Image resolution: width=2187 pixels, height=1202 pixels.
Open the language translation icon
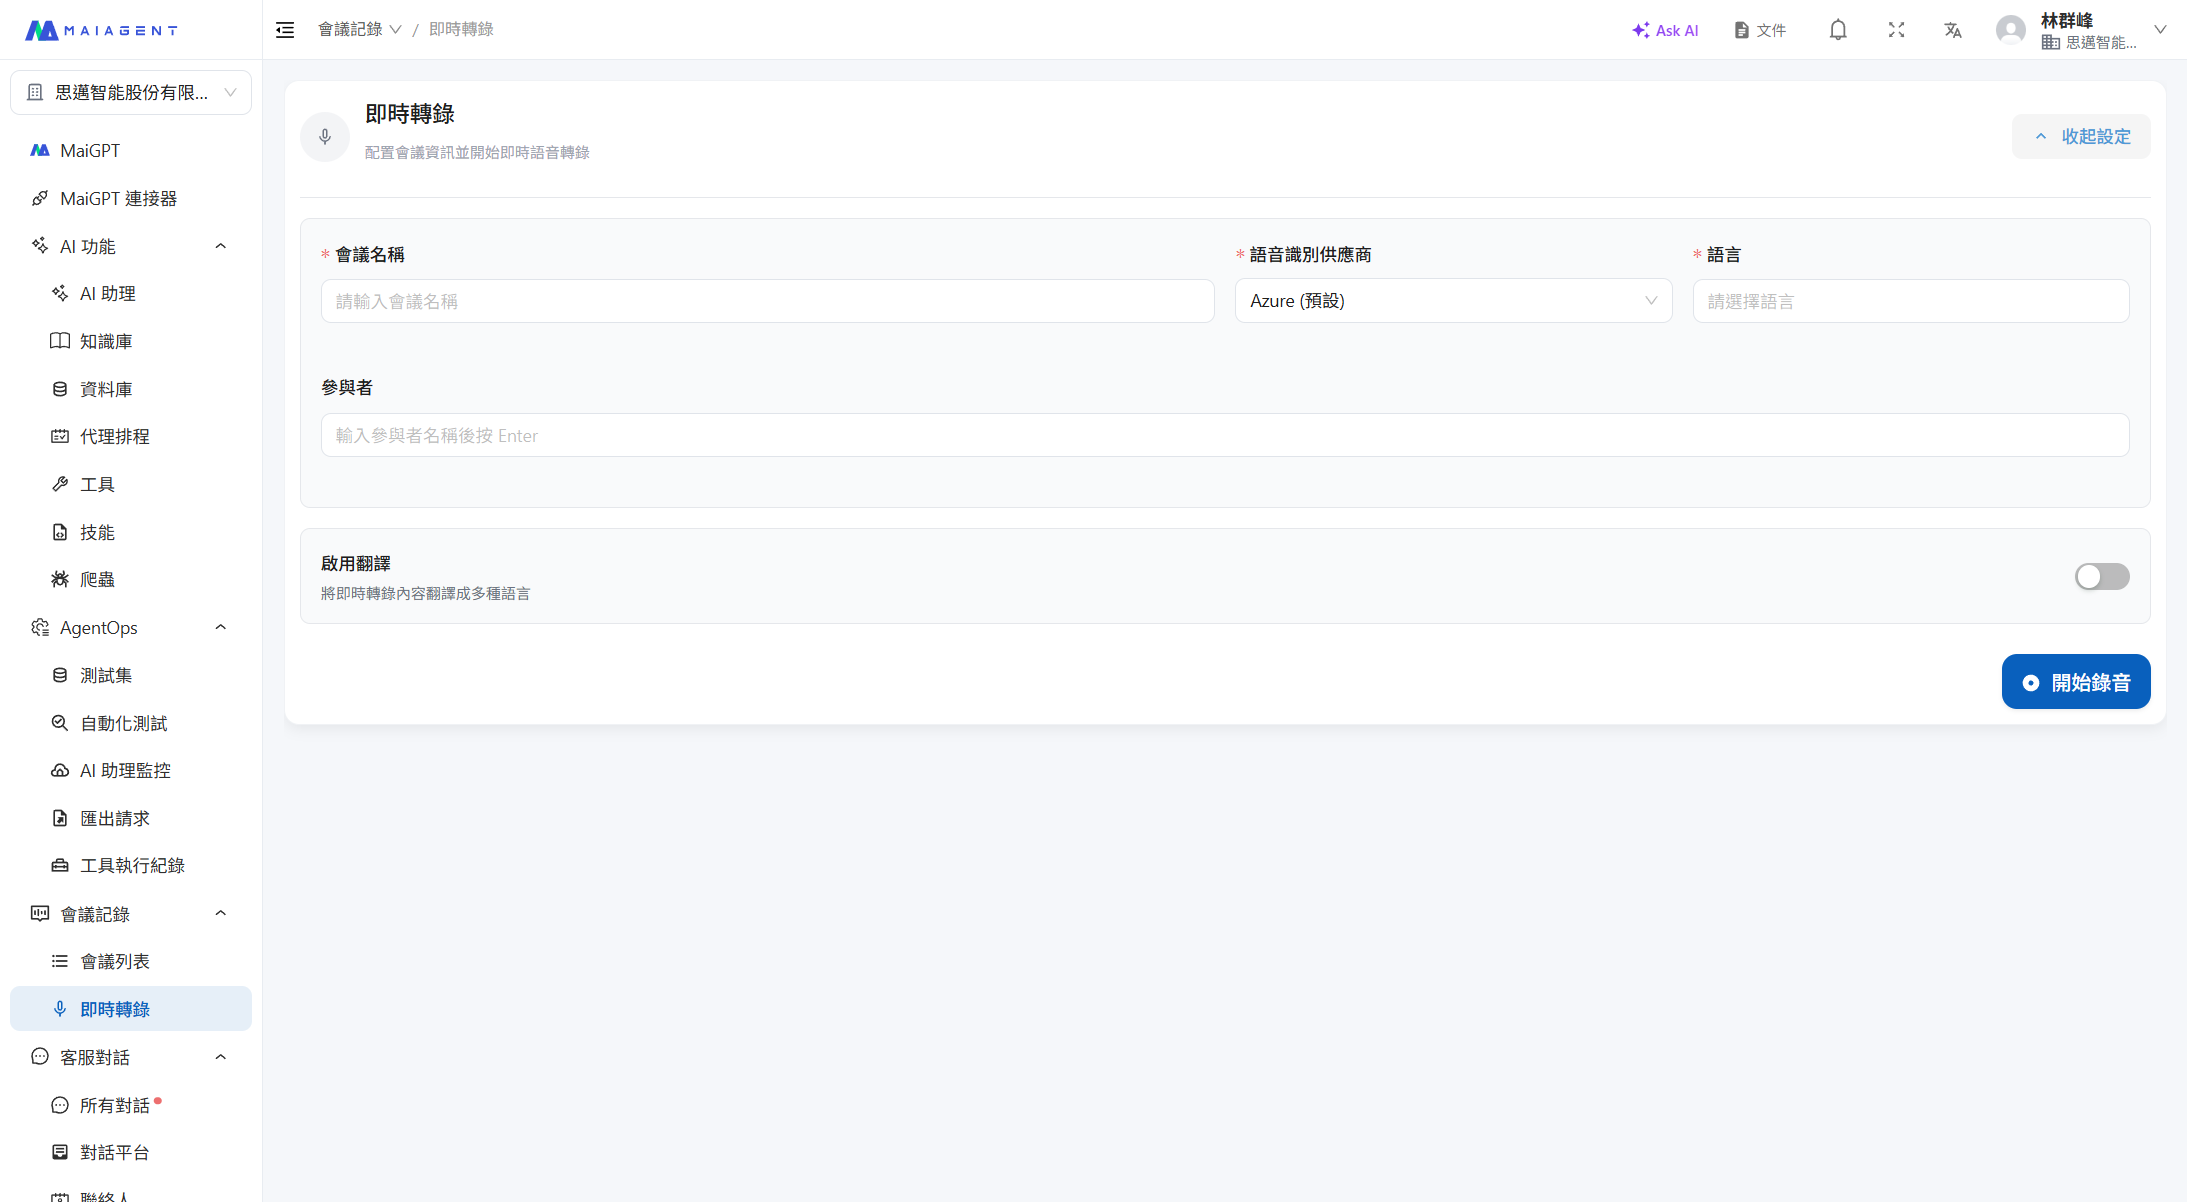[1953, 30]
